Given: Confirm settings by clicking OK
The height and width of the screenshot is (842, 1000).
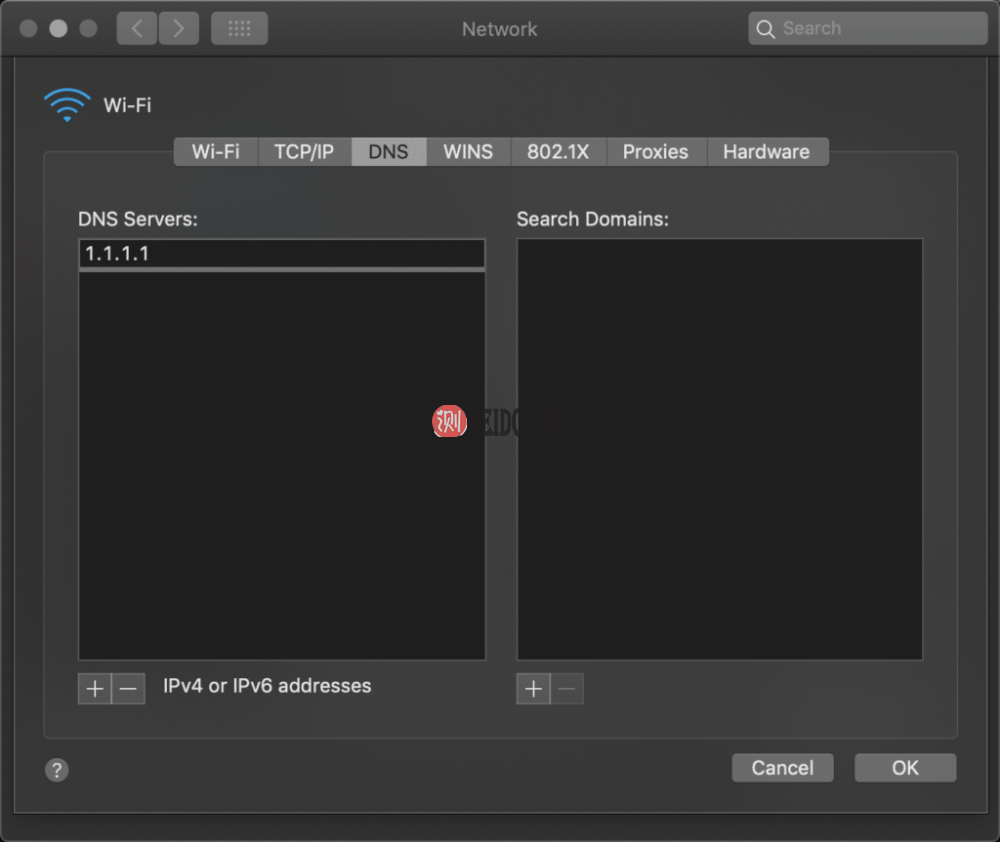Looking at the screenshot, I should point(904,767).
